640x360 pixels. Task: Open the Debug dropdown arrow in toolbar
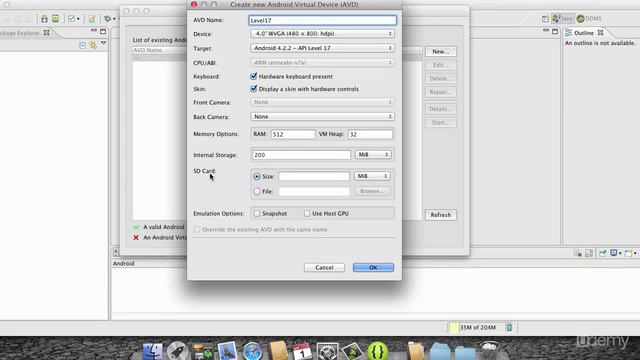(114, 19)
